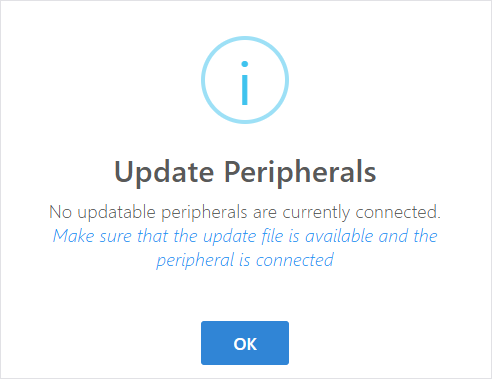Click the dot of the info icon's i

point(245,64)
